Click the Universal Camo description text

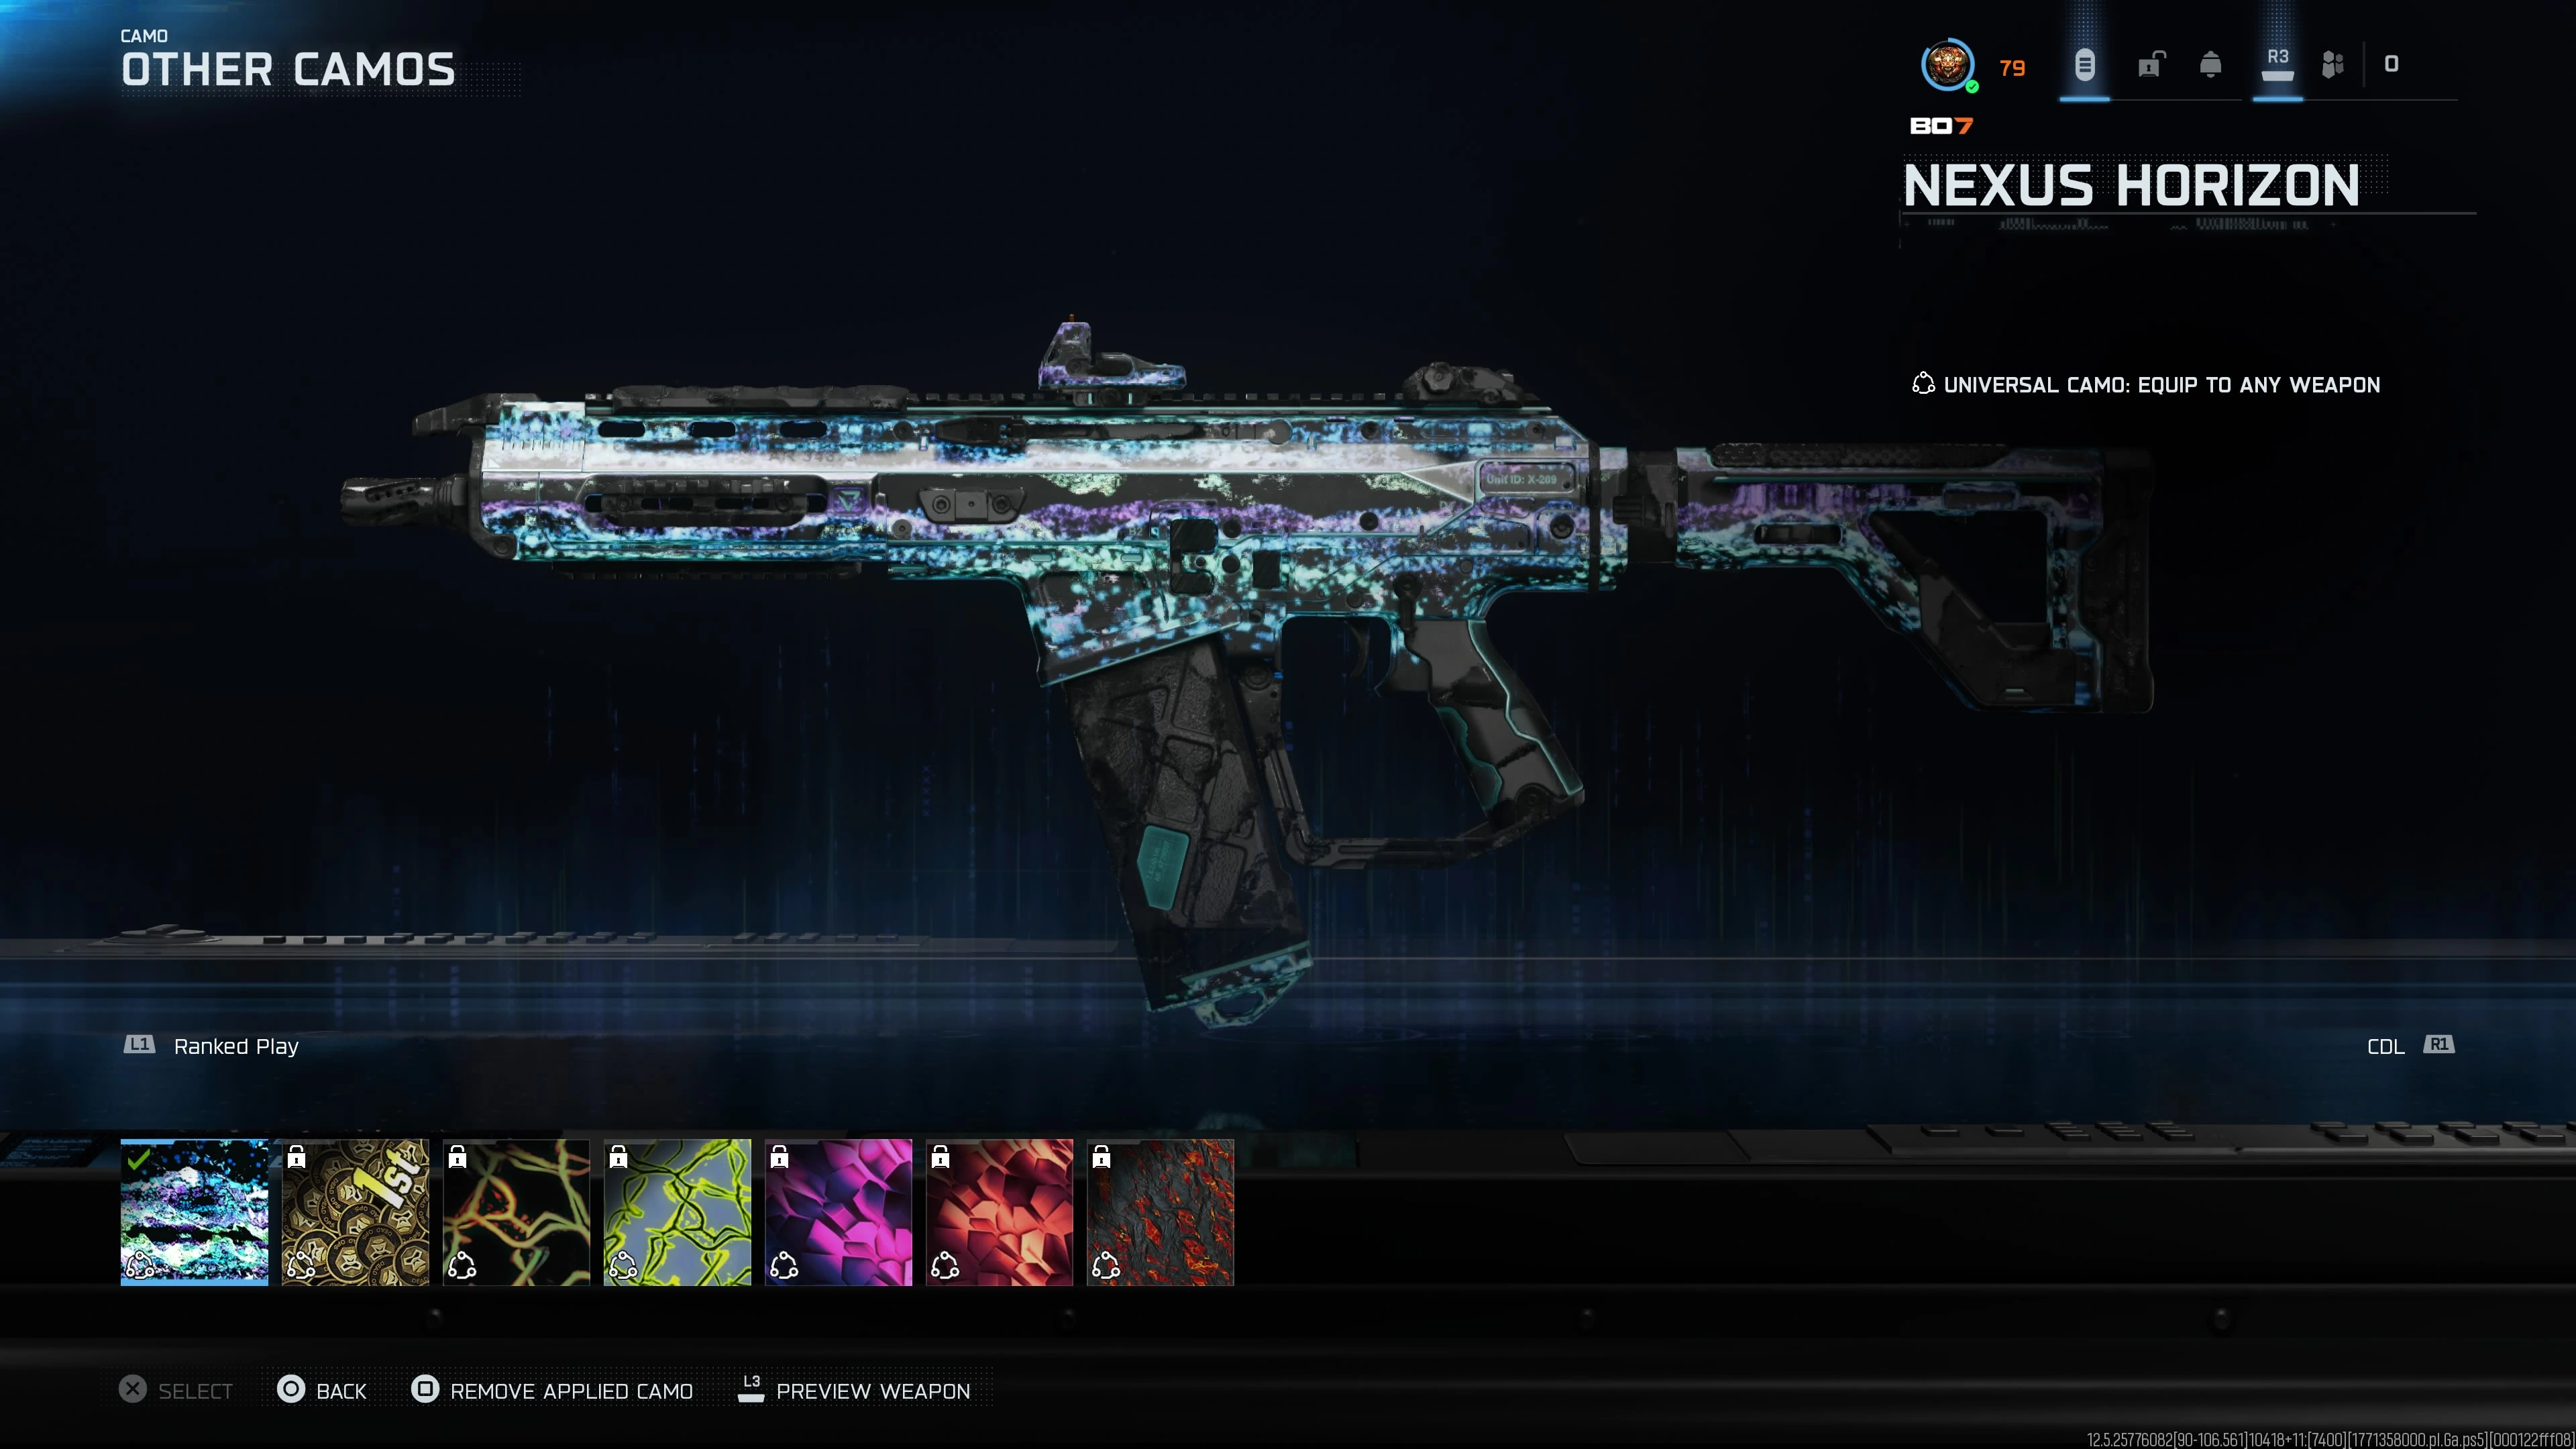click(2162, 385)
